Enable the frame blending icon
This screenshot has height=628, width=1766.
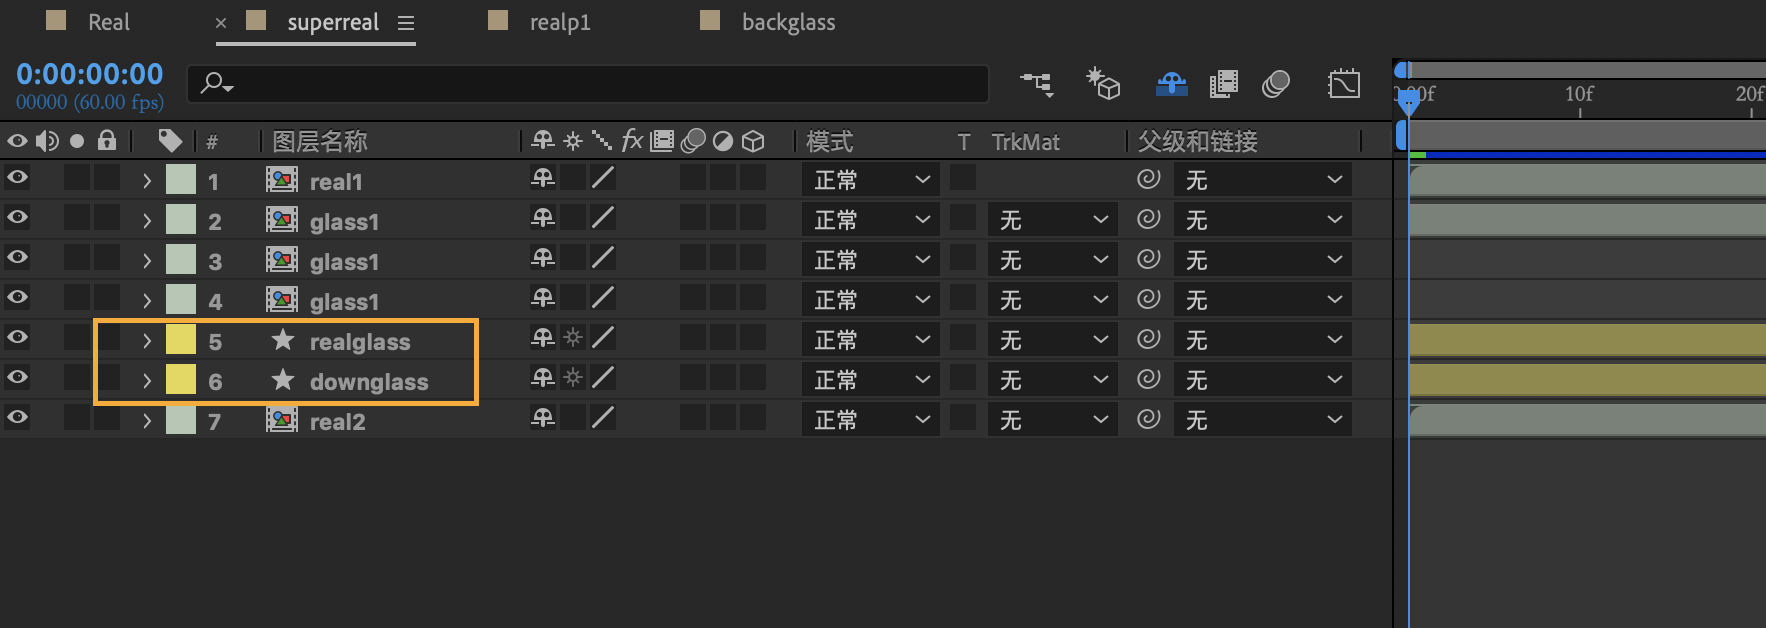tap(1223, 84)
